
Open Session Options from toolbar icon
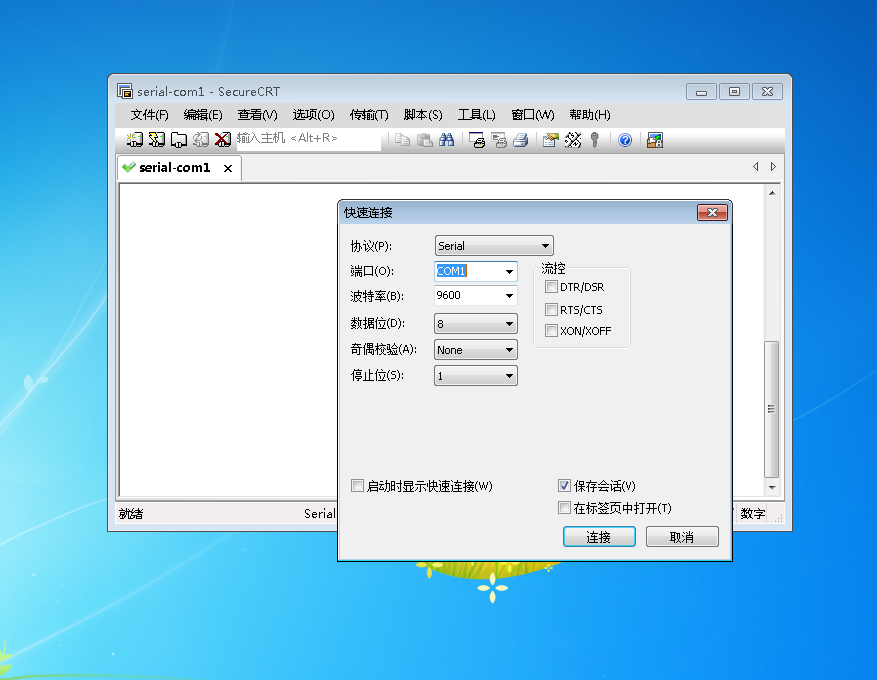(x=551, y=139)
